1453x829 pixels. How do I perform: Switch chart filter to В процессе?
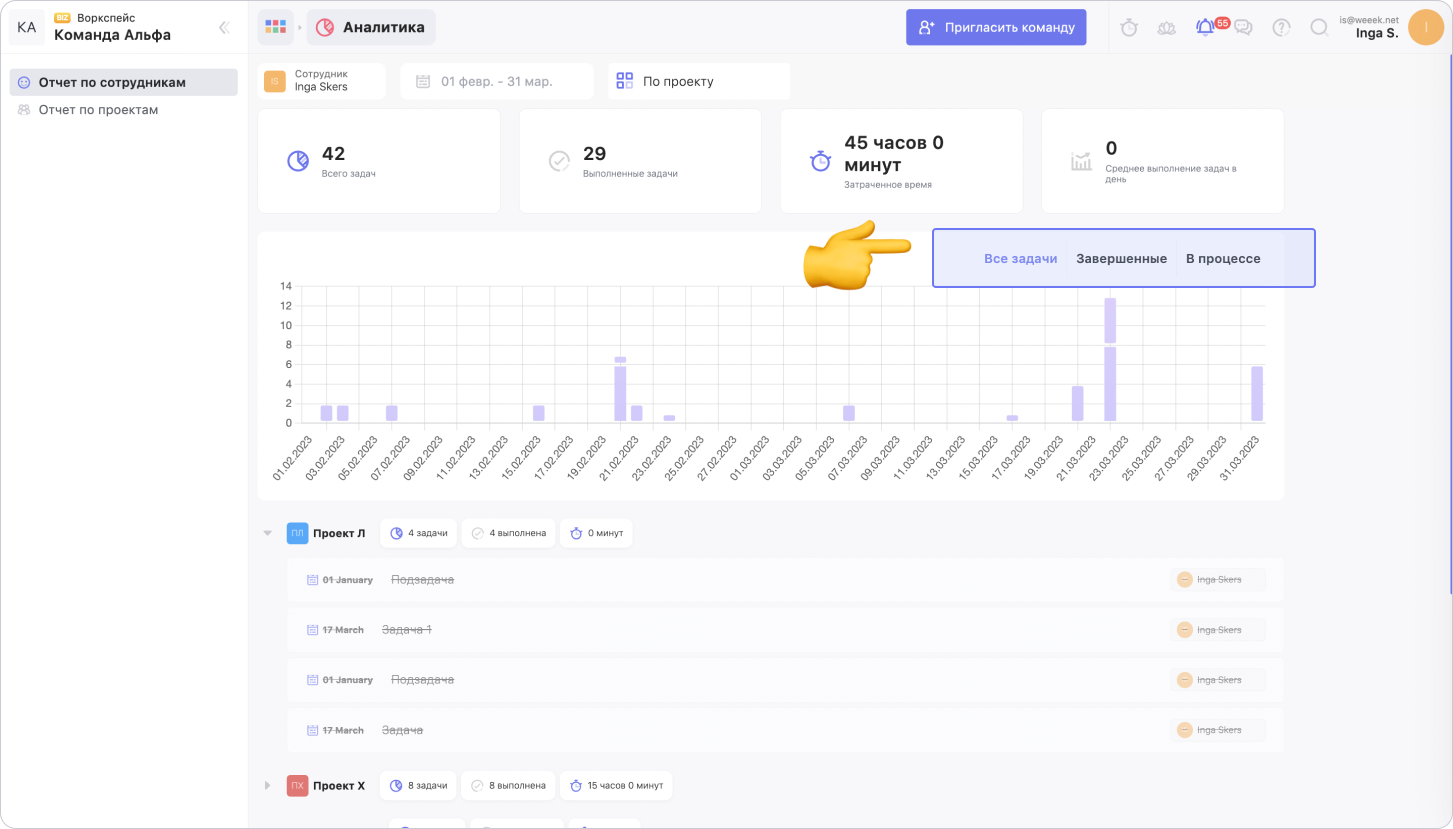1222,259
